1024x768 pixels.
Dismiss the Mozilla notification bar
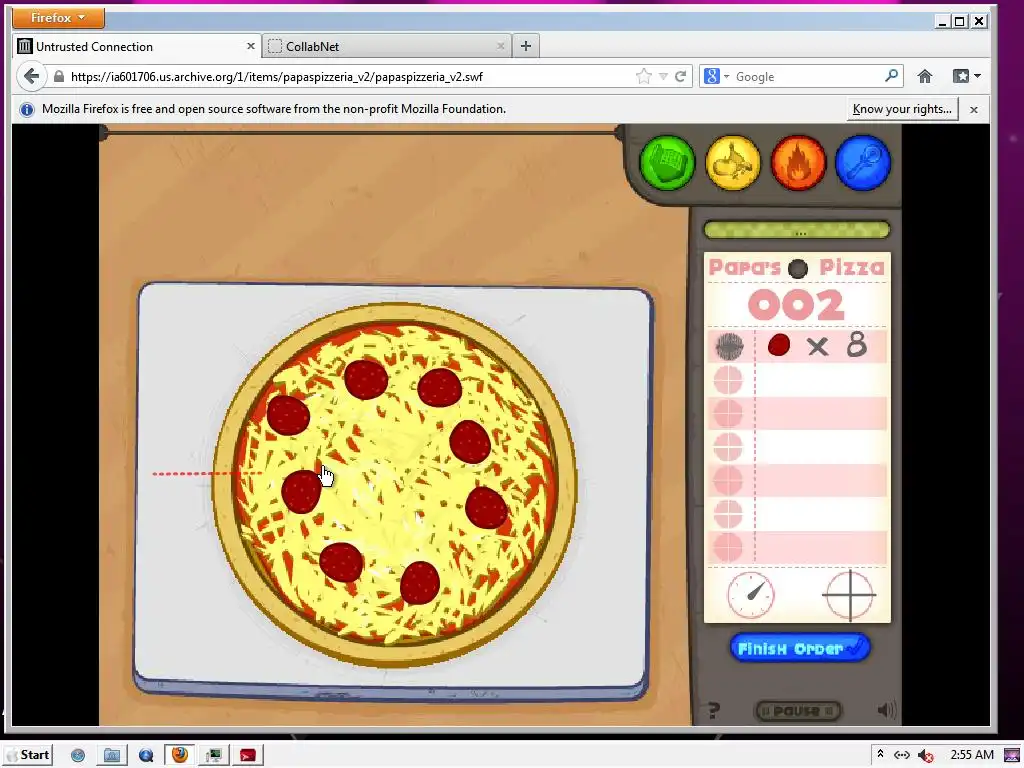974,110
